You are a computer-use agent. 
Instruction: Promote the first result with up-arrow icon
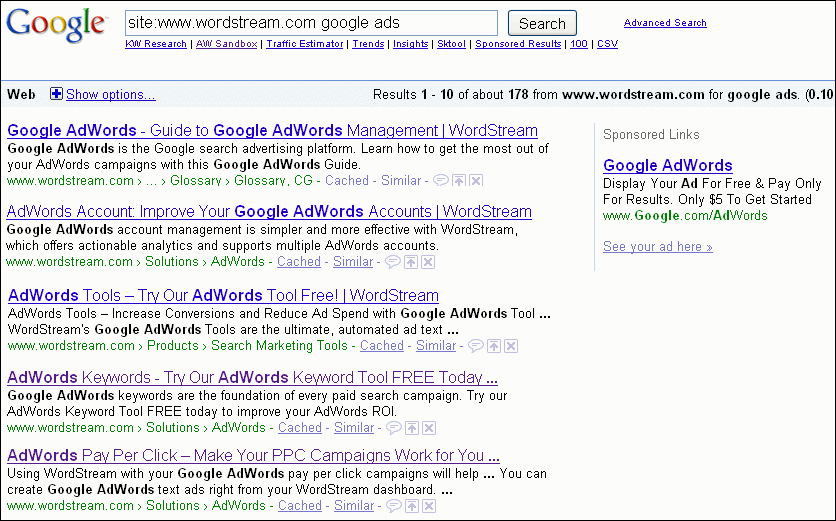(459, 181)
